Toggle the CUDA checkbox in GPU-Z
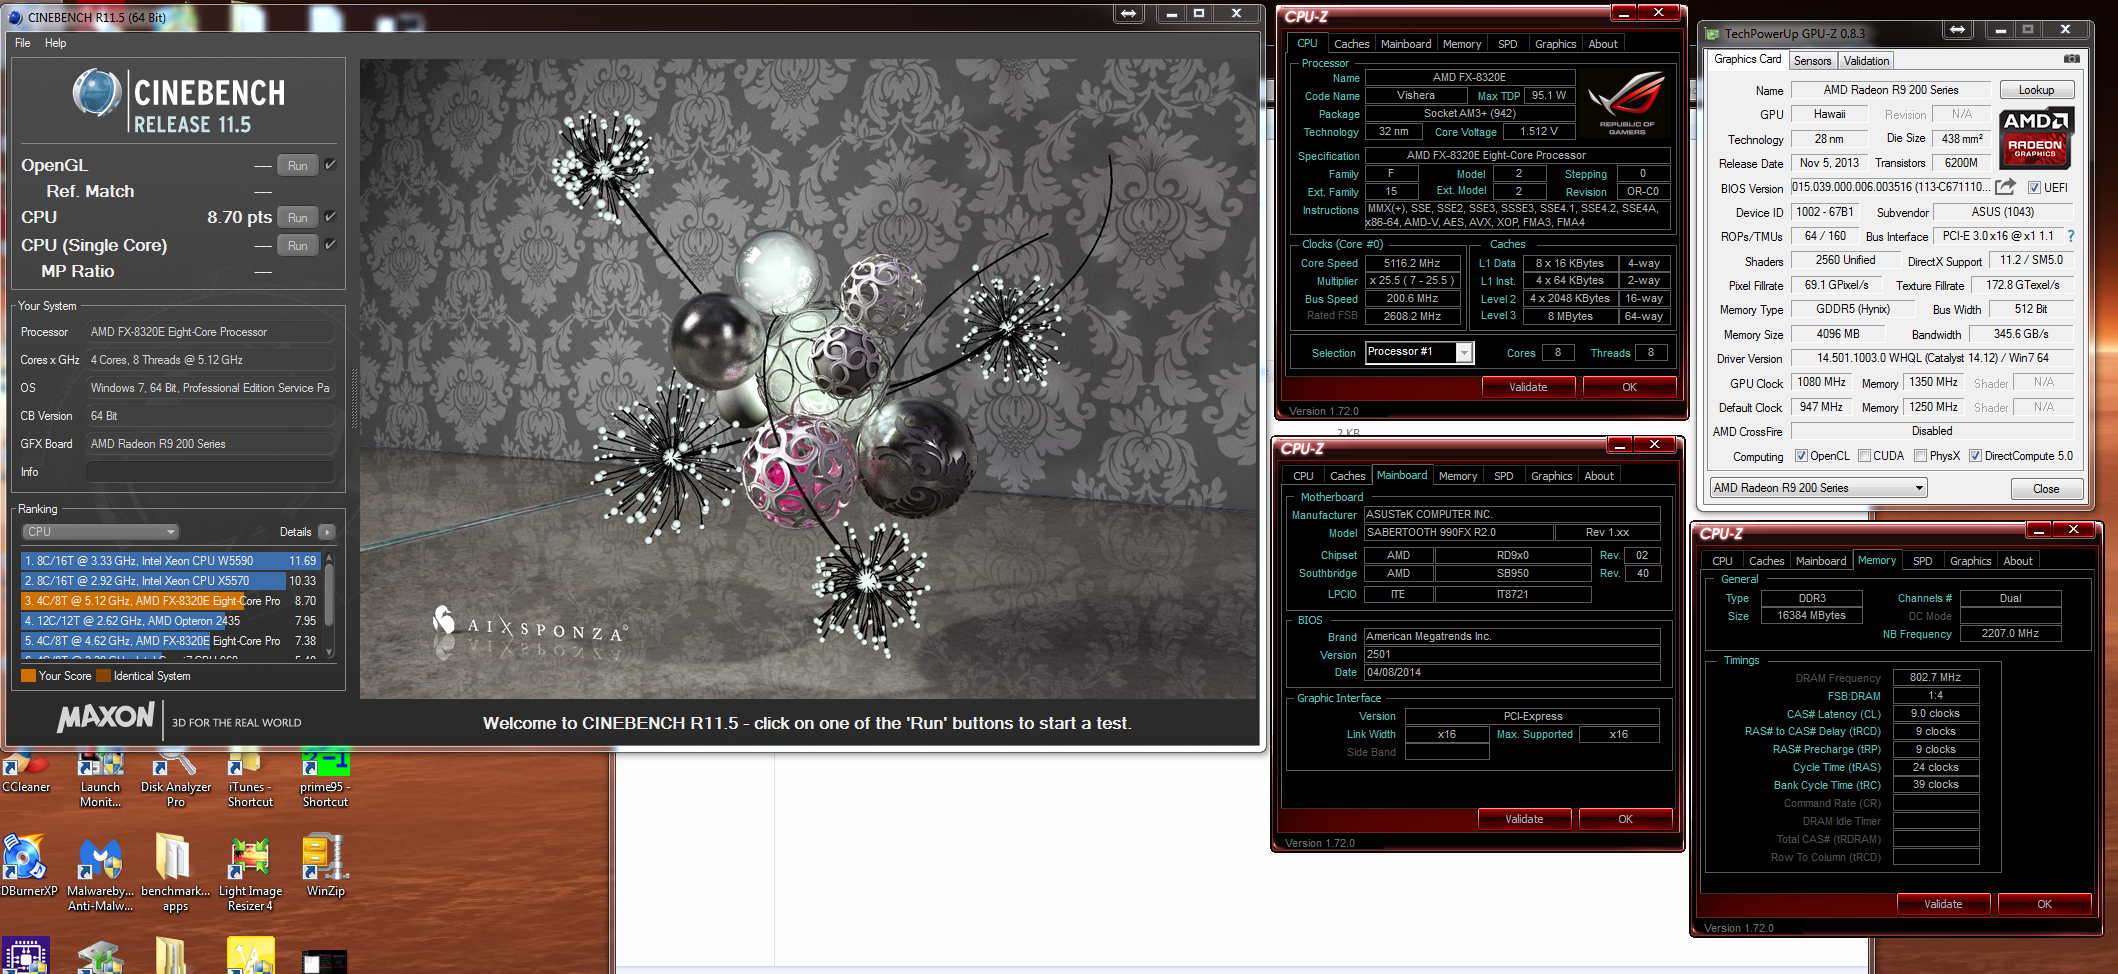2118x974 pixels. pyautogui.click(x=1864, y=456)
